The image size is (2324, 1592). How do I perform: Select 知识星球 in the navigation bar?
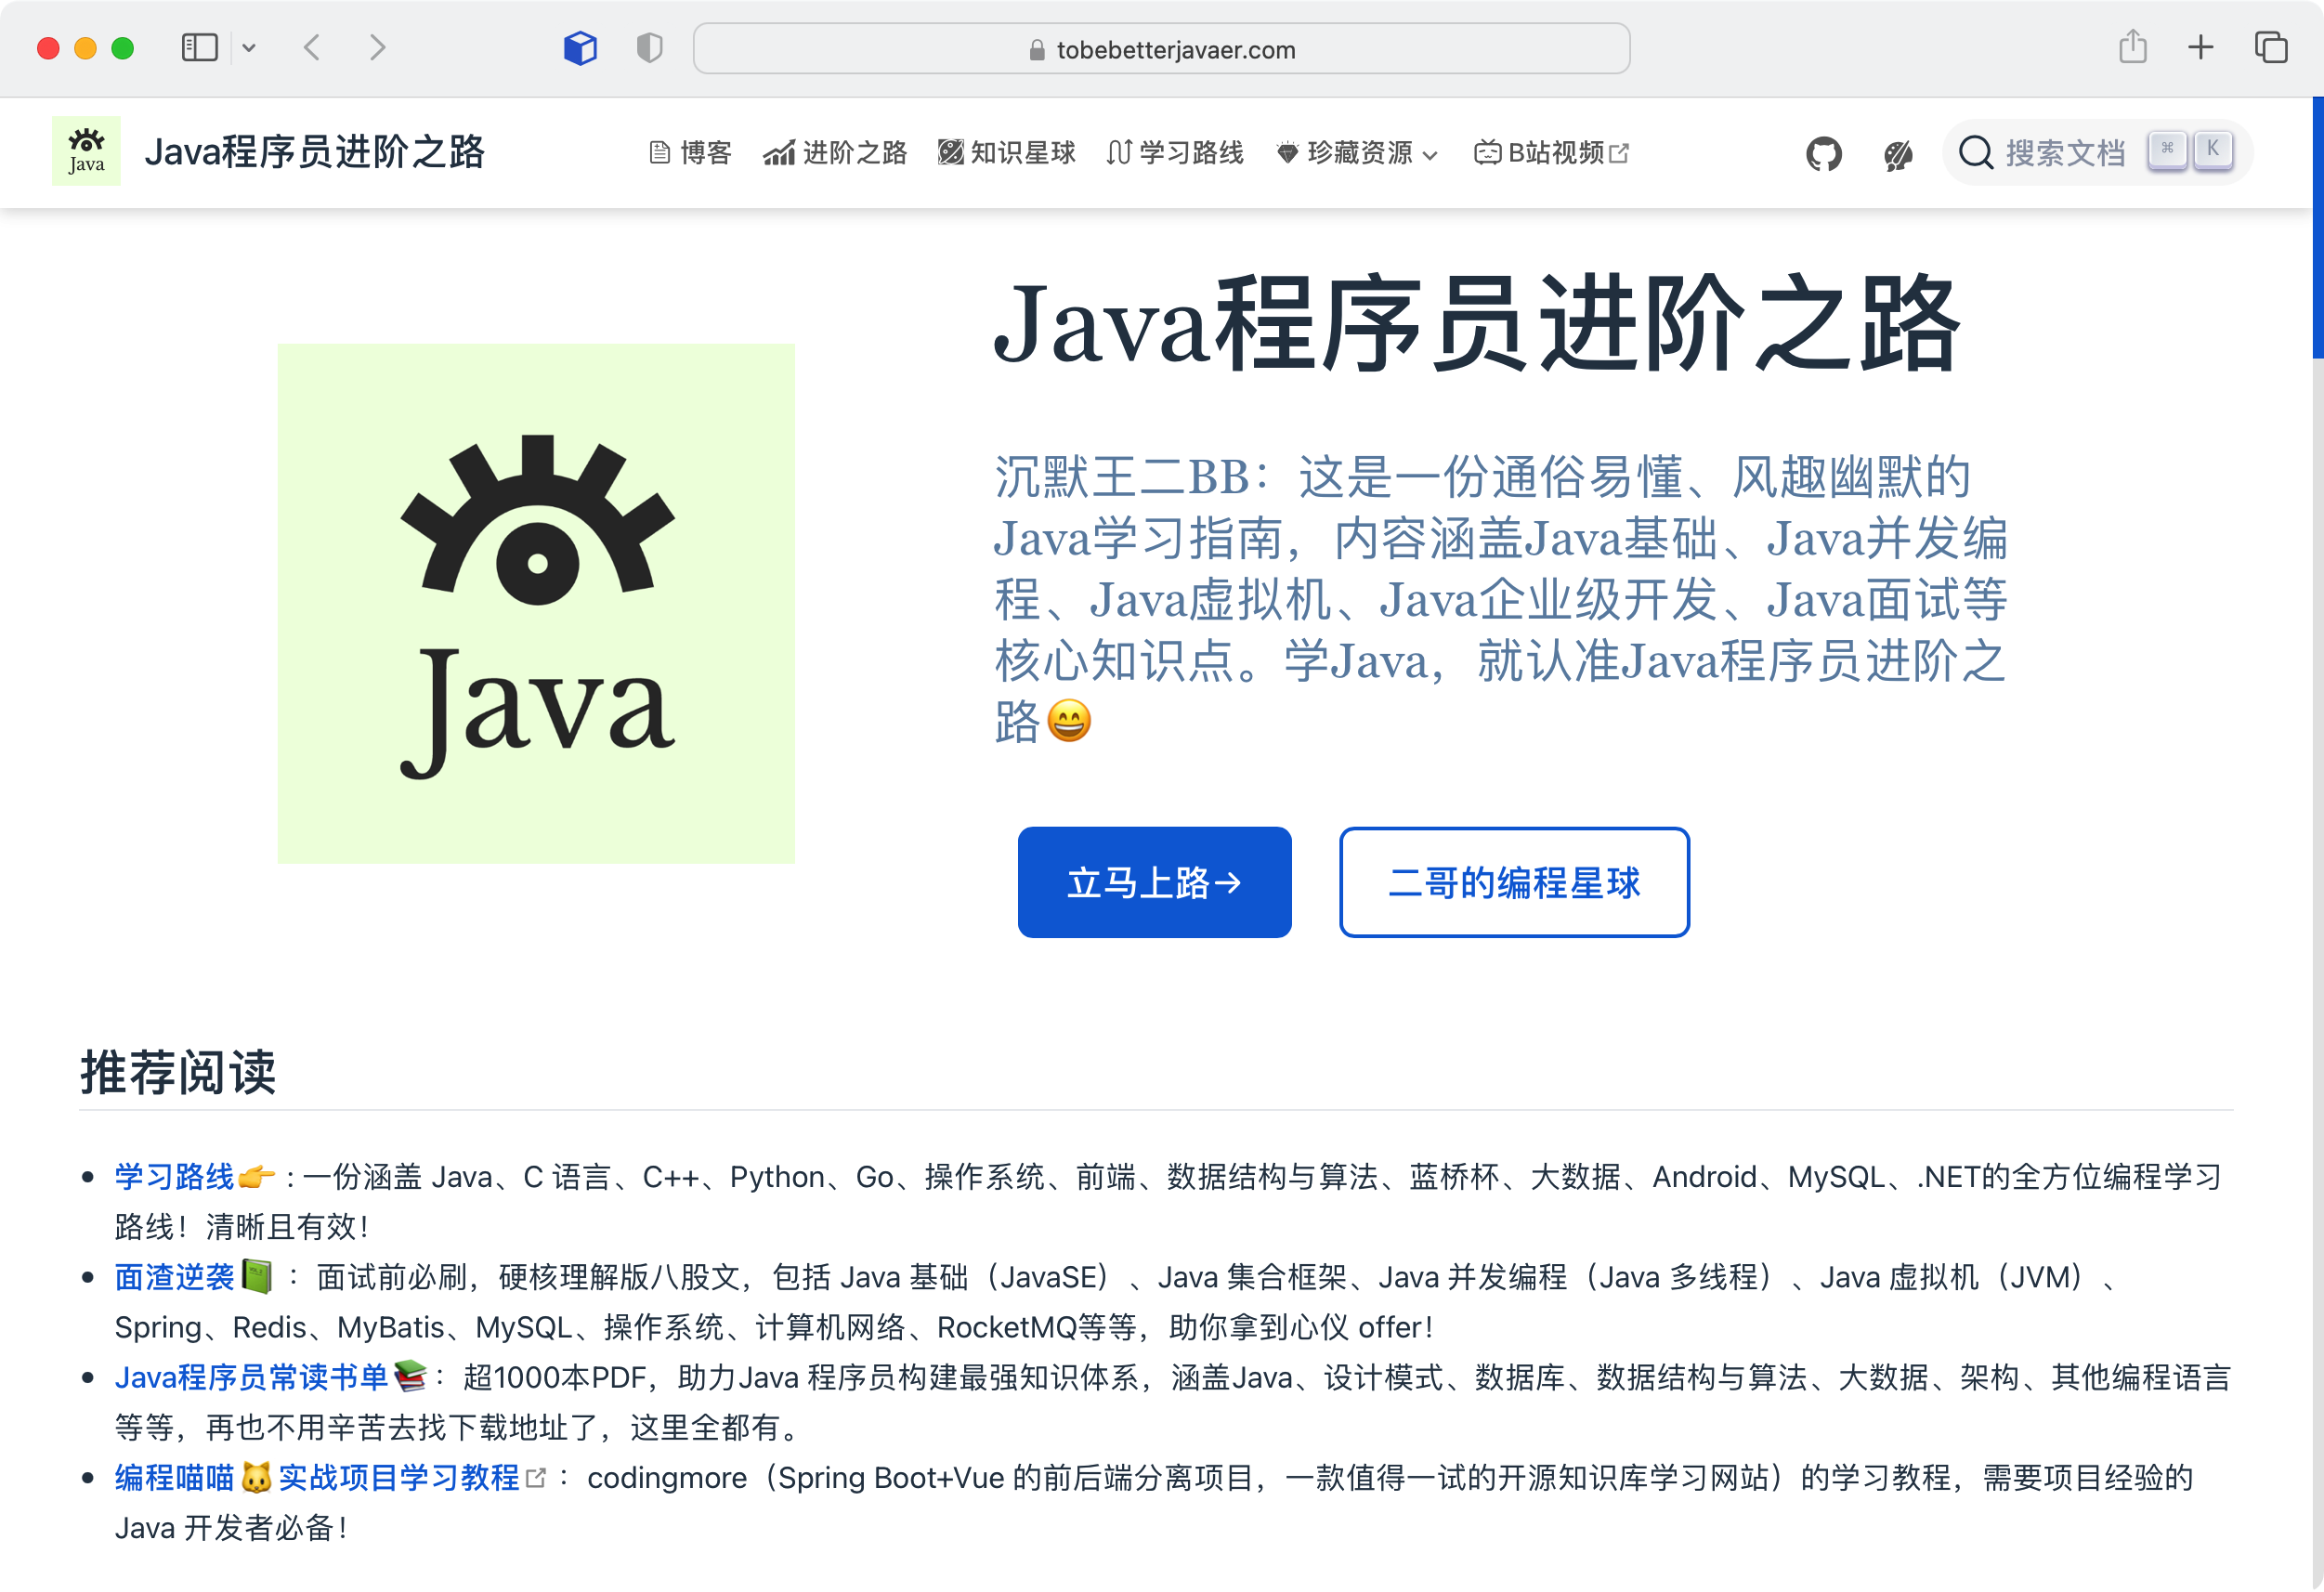pos(1006,153)
